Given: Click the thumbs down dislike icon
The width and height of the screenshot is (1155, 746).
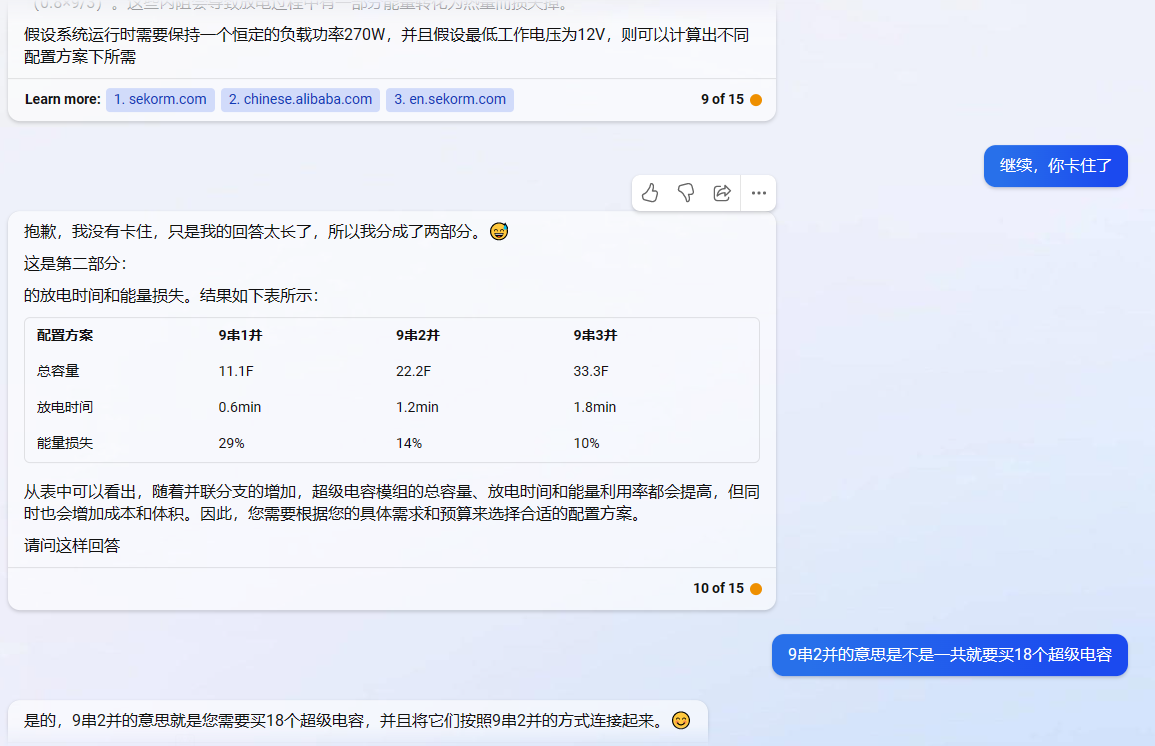Looking at the screenshot, I should [686, 193].
